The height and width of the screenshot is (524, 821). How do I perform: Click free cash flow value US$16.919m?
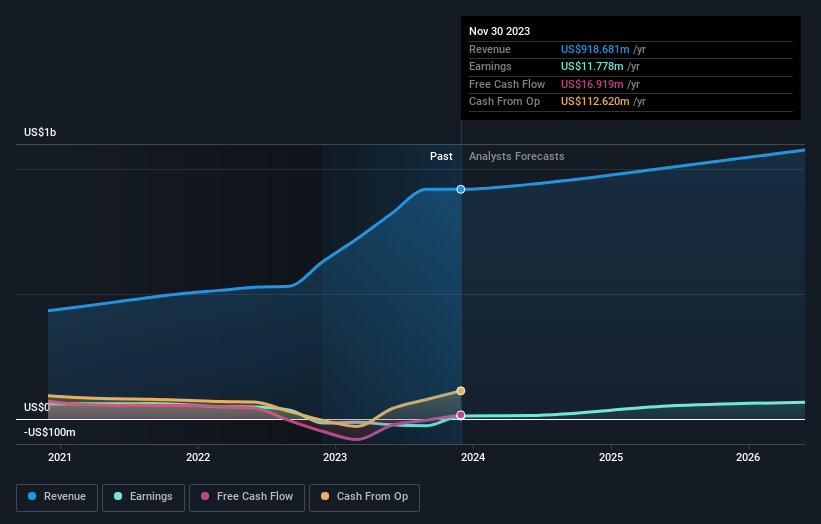(x=592, y=84)
